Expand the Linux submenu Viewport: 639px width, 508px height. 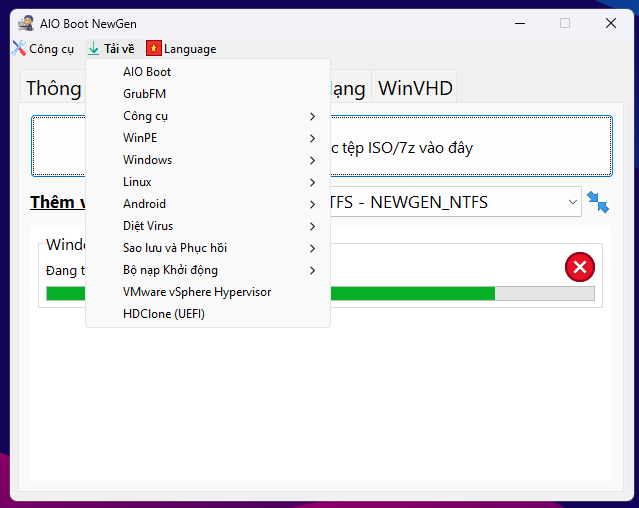click(208, 182)
